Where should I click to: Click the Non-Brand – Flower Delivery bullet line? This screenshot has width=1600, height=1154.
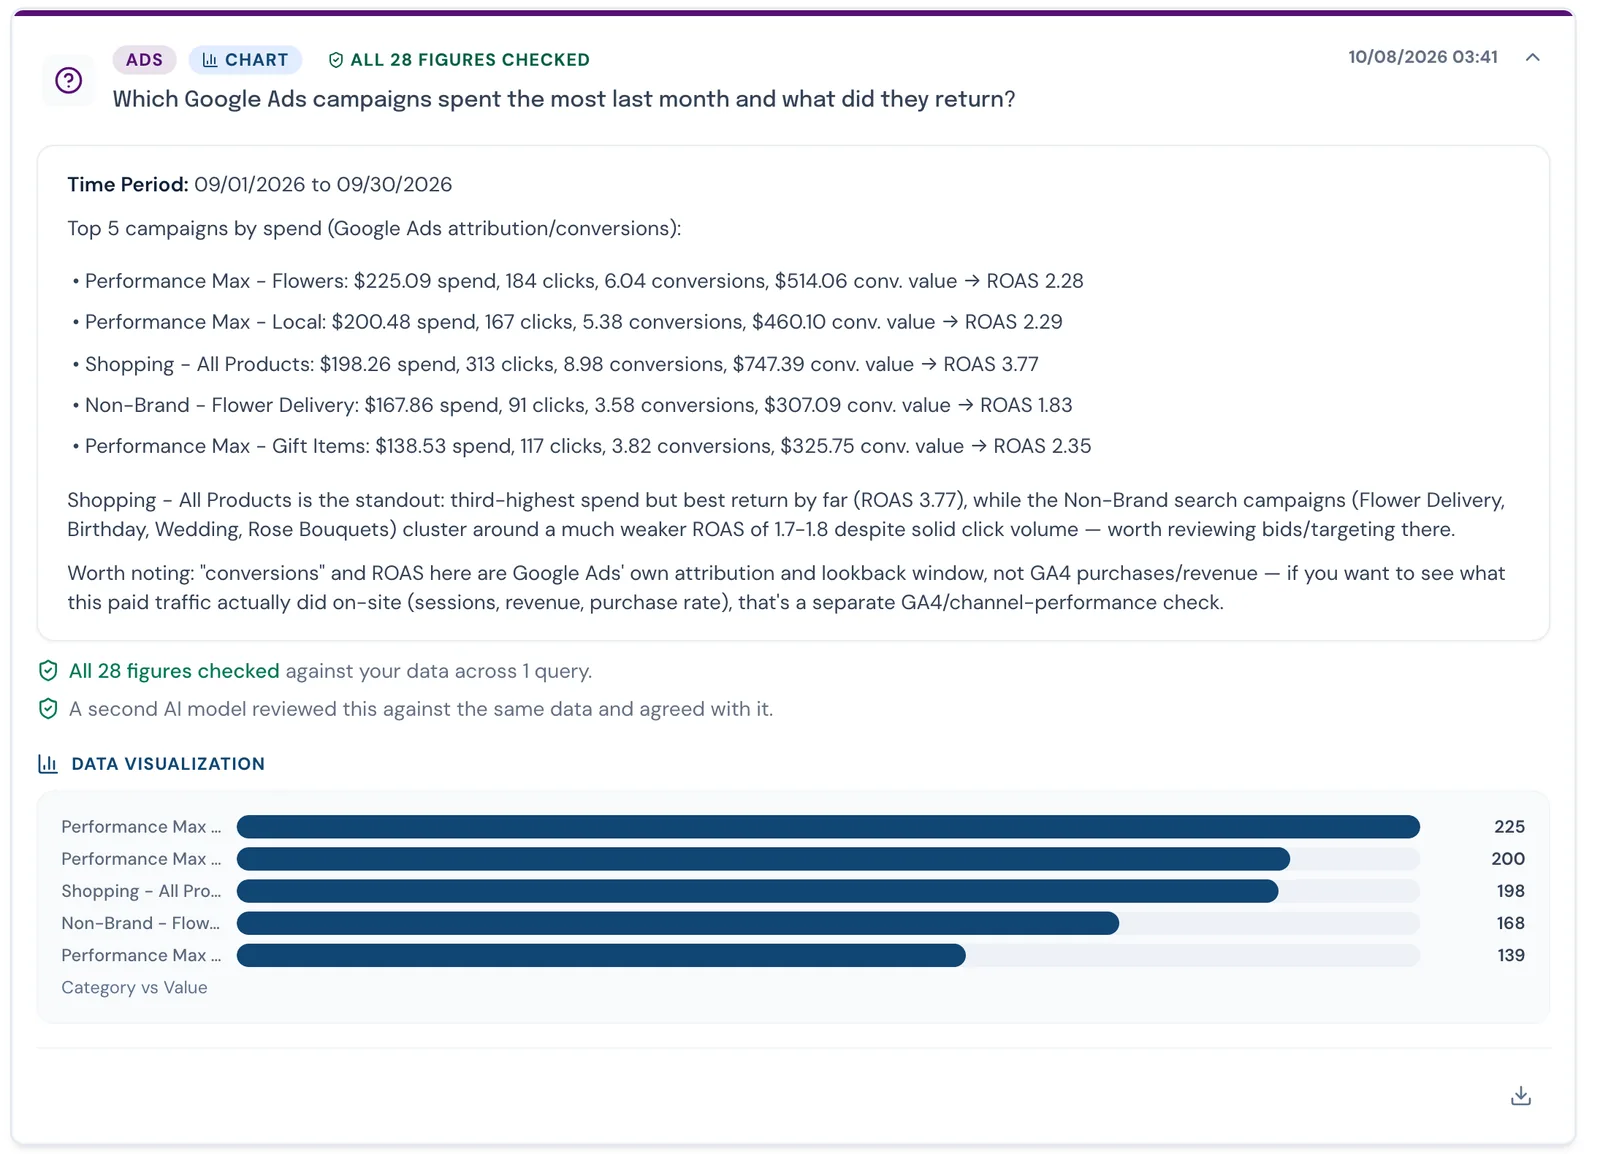click(x=572, y=405)
